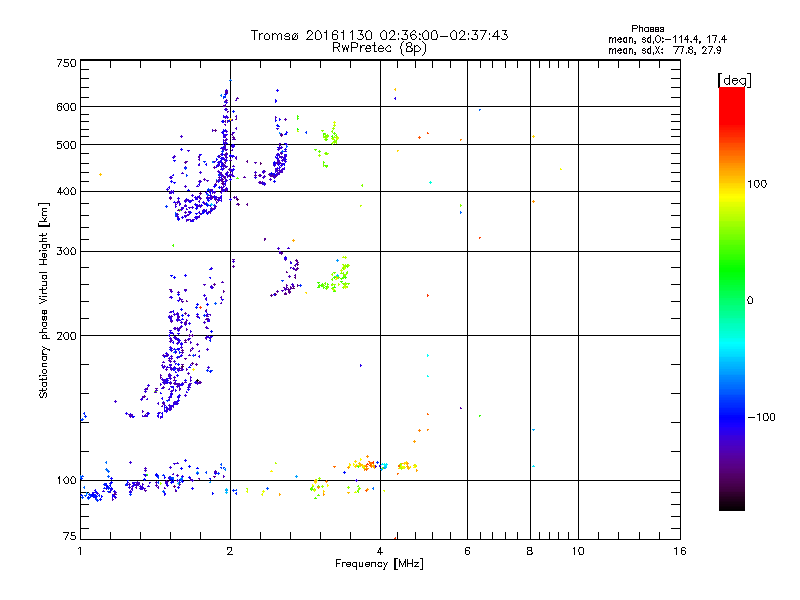
Task: Click the 'Phases' header text
Action: 647,29
